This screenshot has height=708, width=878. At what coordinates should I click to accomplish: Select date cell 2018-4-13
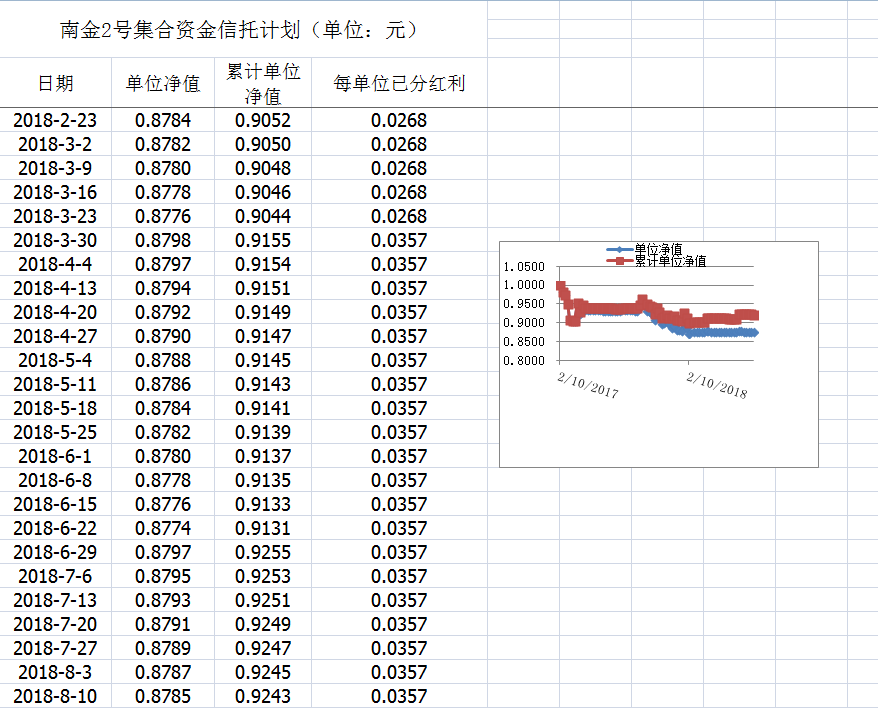click(x=55, y=288)
